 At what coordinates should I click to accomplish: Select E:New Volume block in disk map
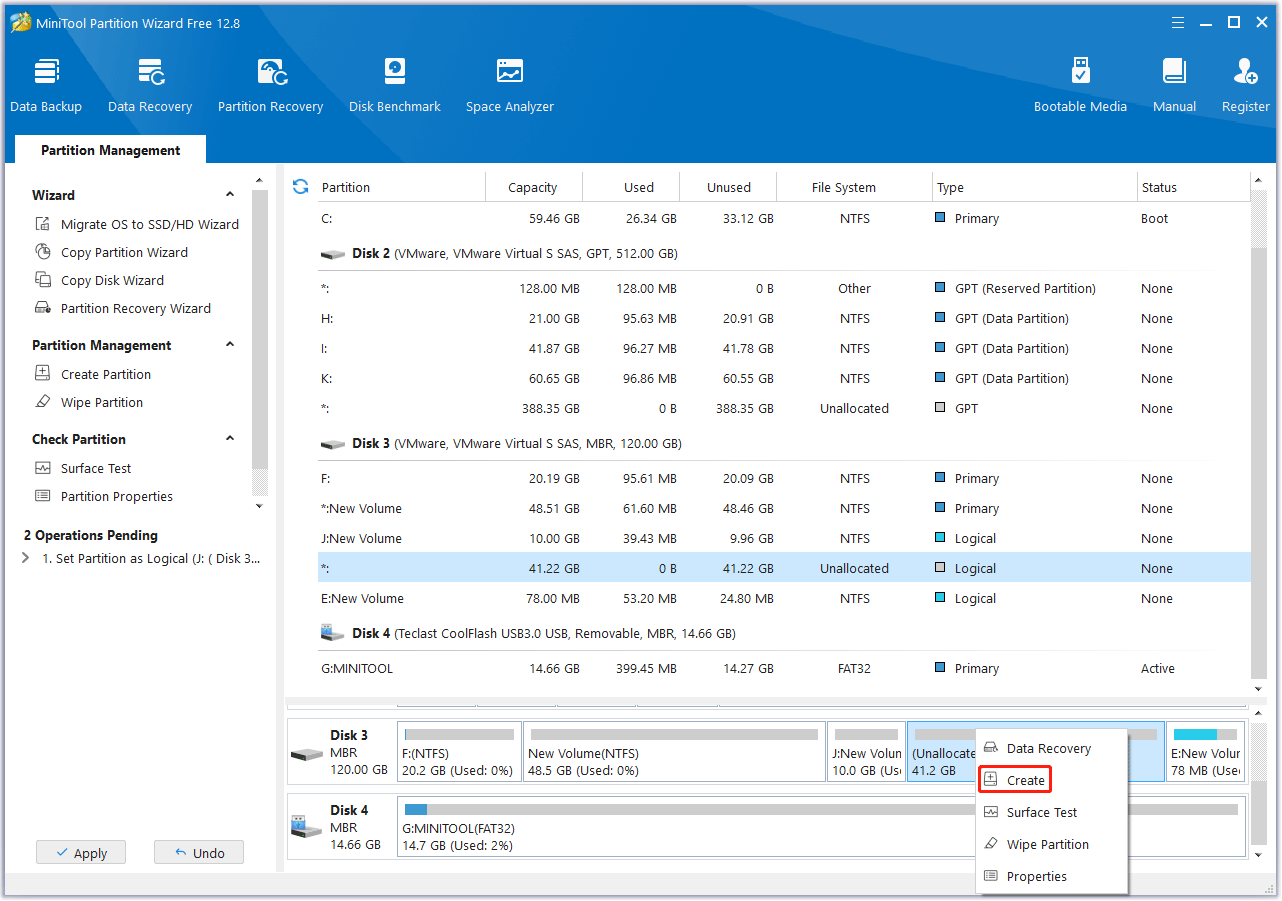[1205, 752]
